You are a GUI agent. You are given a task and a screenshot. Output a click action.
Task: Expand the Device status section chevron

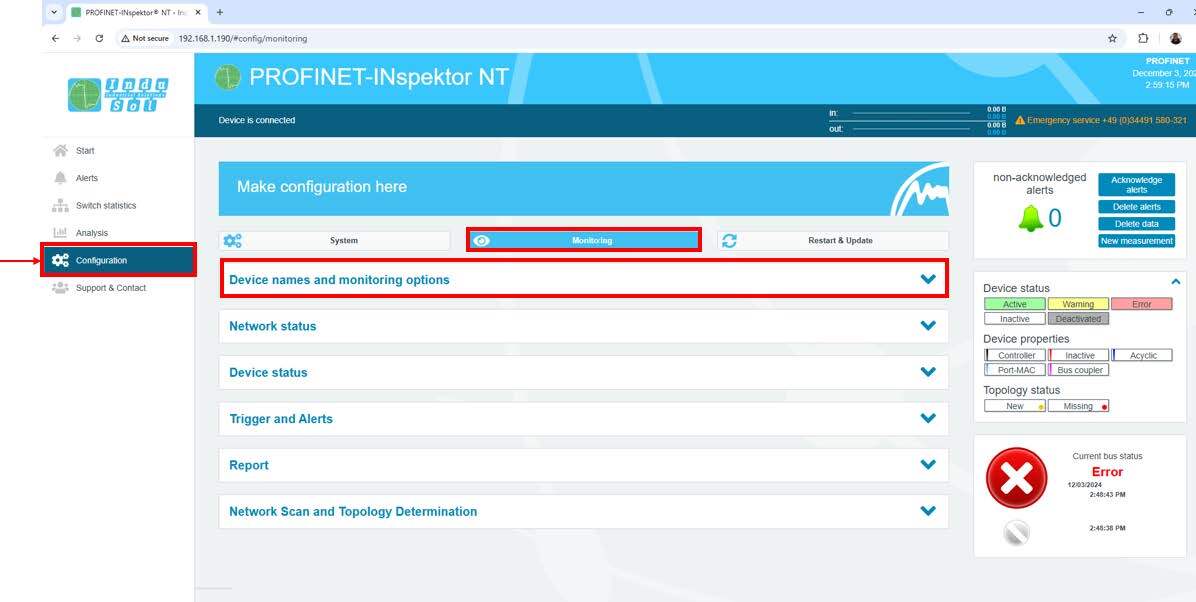928,372
